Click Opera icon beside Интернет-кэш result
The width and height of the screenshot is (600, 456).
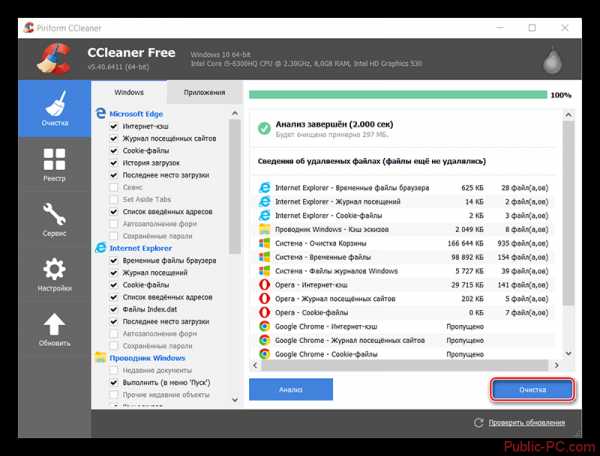pyautogui.click(x=264, y=285)
